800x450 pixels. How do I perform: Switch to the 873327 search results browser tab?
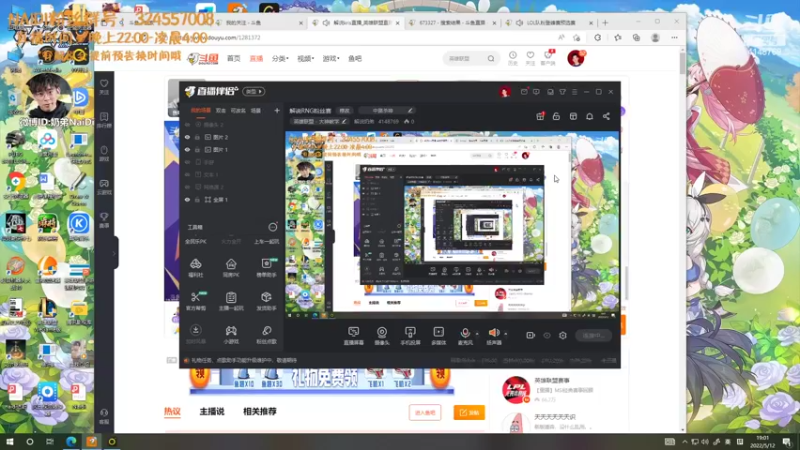point(452,23)
